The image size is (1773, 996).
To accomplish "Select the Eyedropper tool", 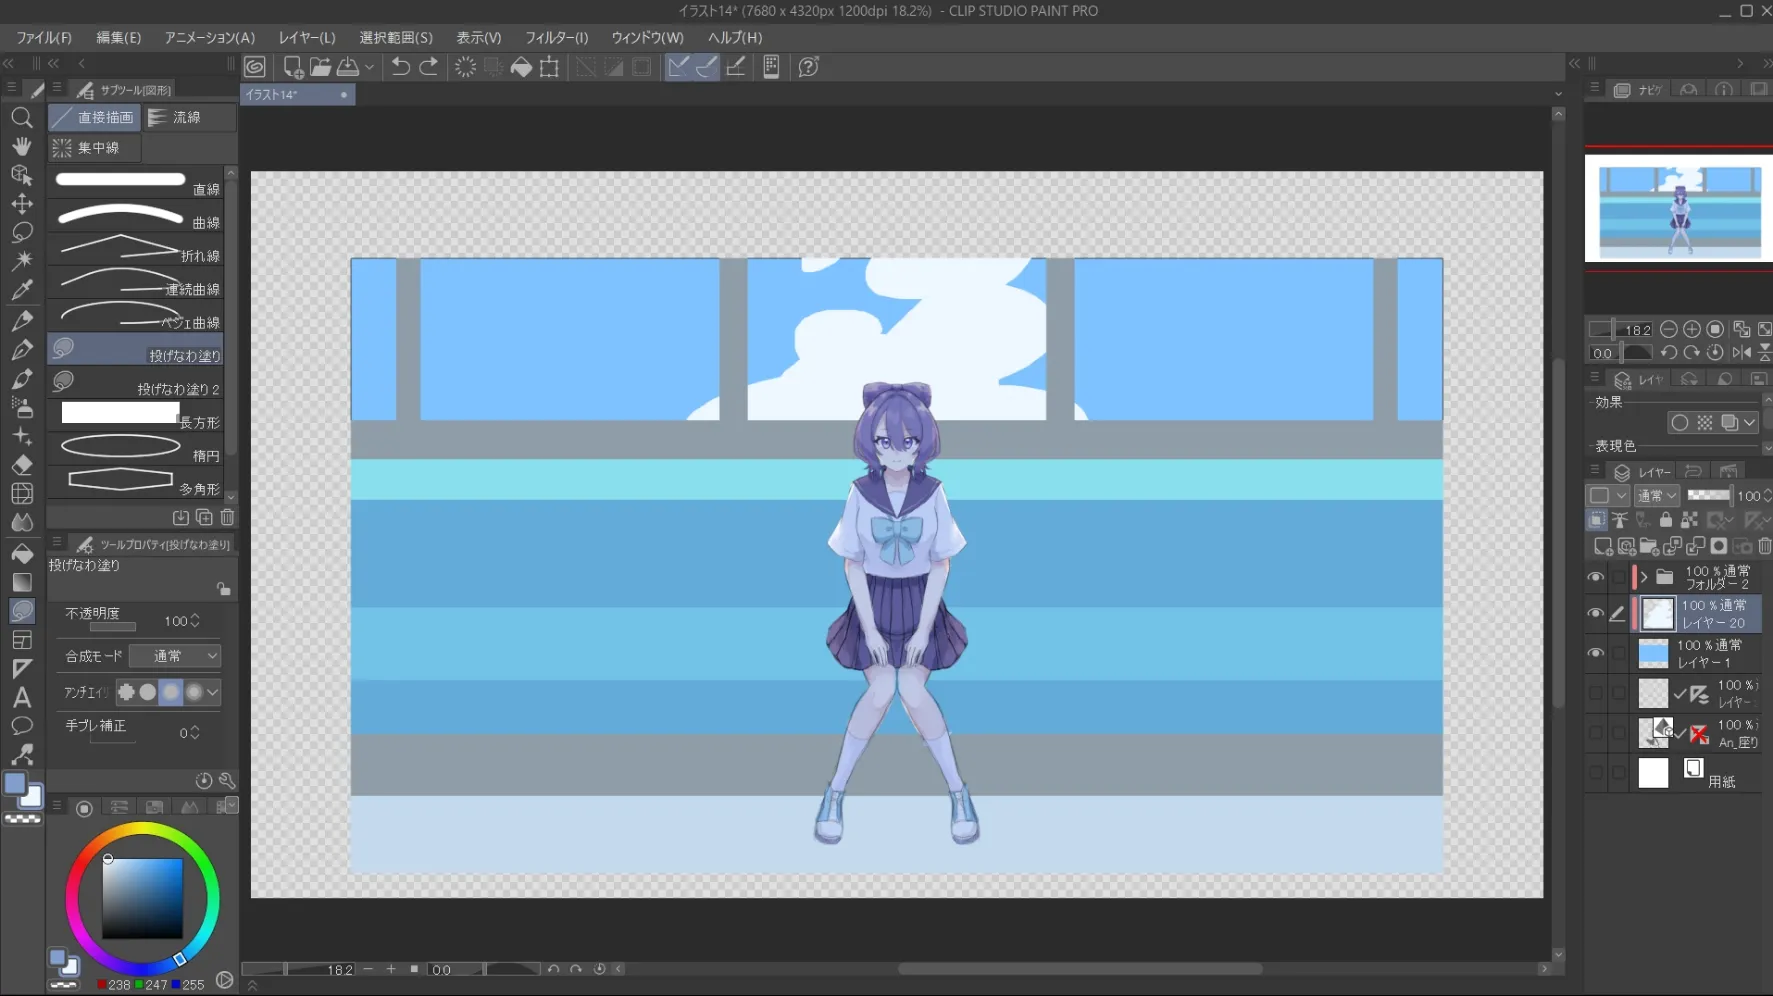I will coord(21,290).
